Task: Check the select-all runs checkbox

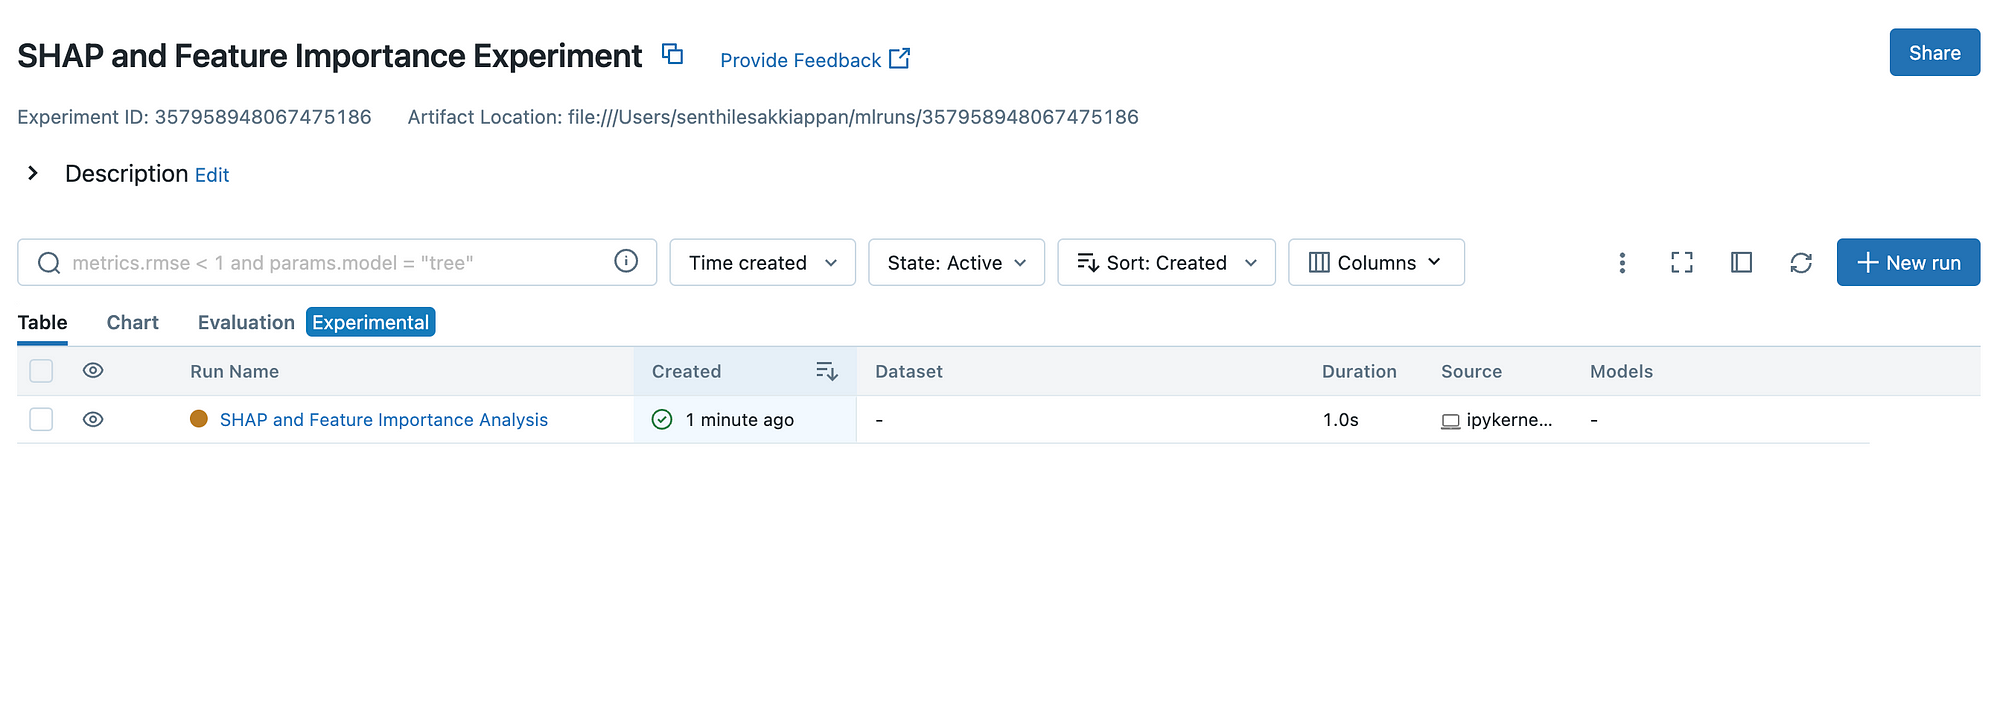Action: click(x=41, y=370)
